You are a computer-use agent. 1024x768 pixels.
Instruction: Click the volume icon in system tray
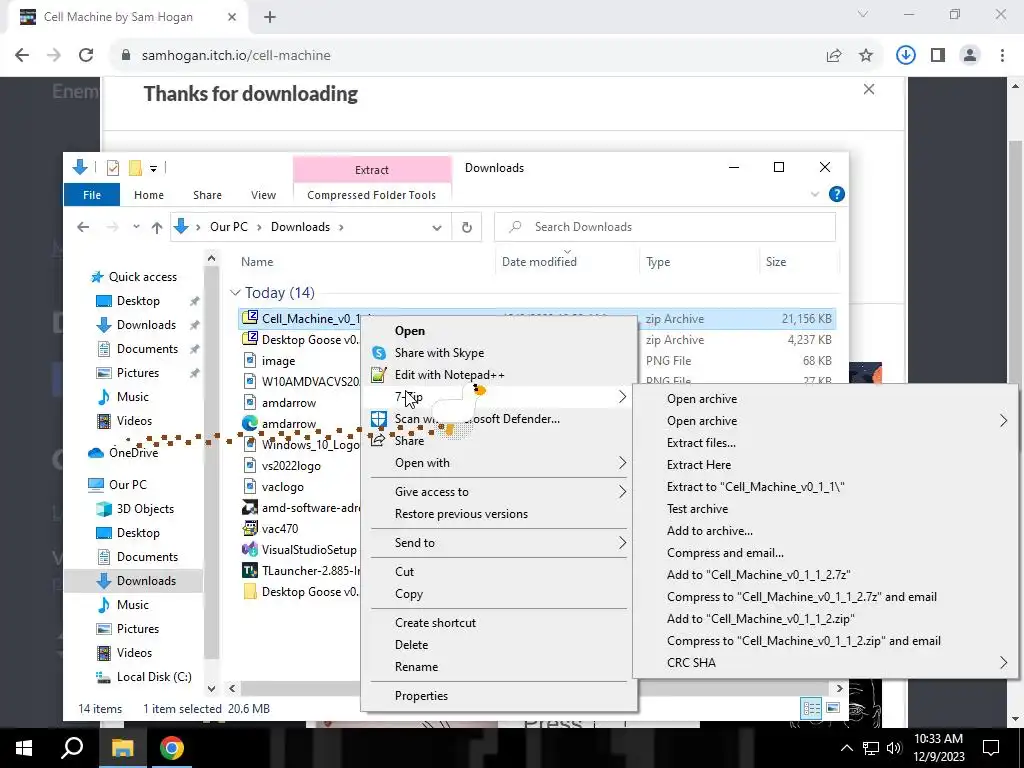(x=894, y=748)
